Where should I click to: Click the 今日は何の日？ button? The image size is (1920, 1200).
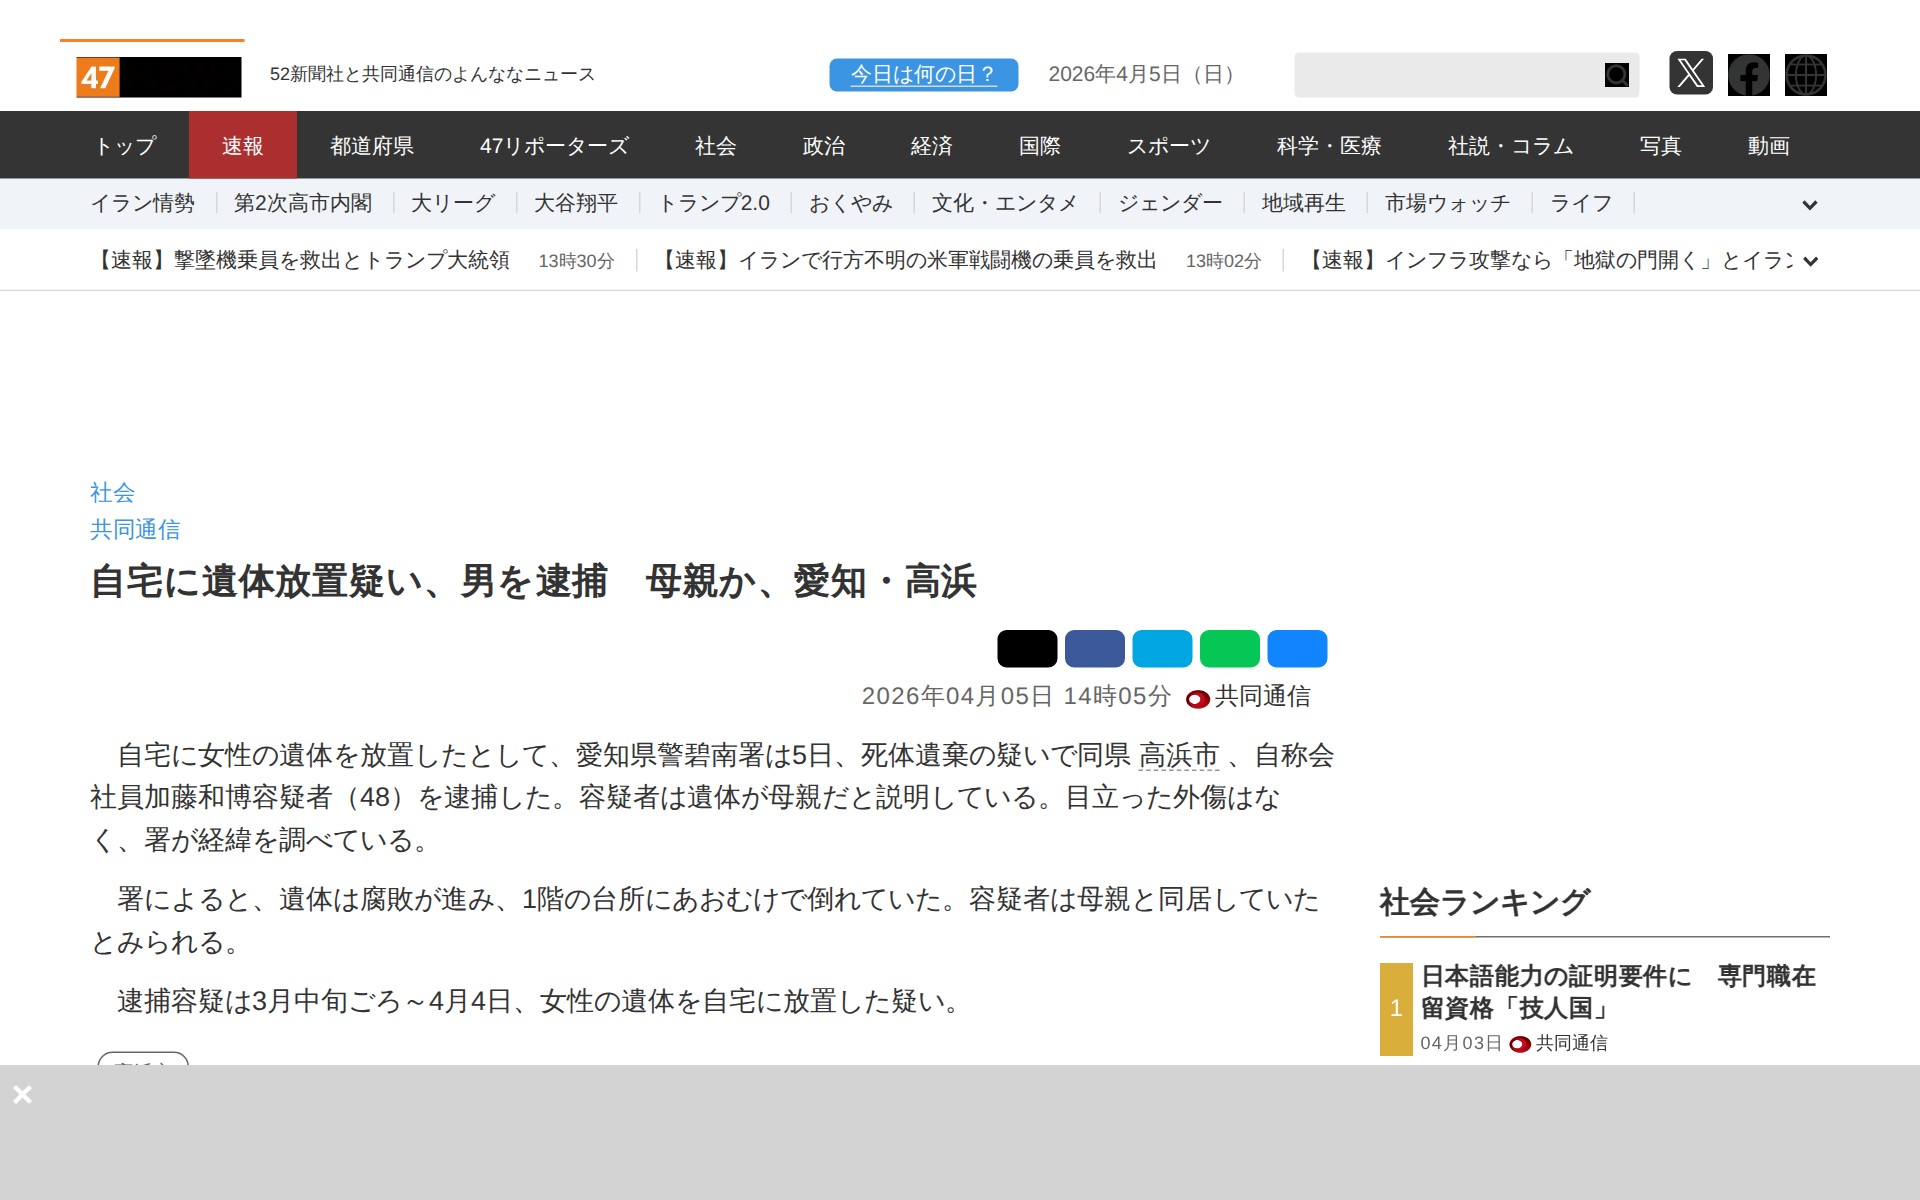pyautogui.click(x=922, y=73)
